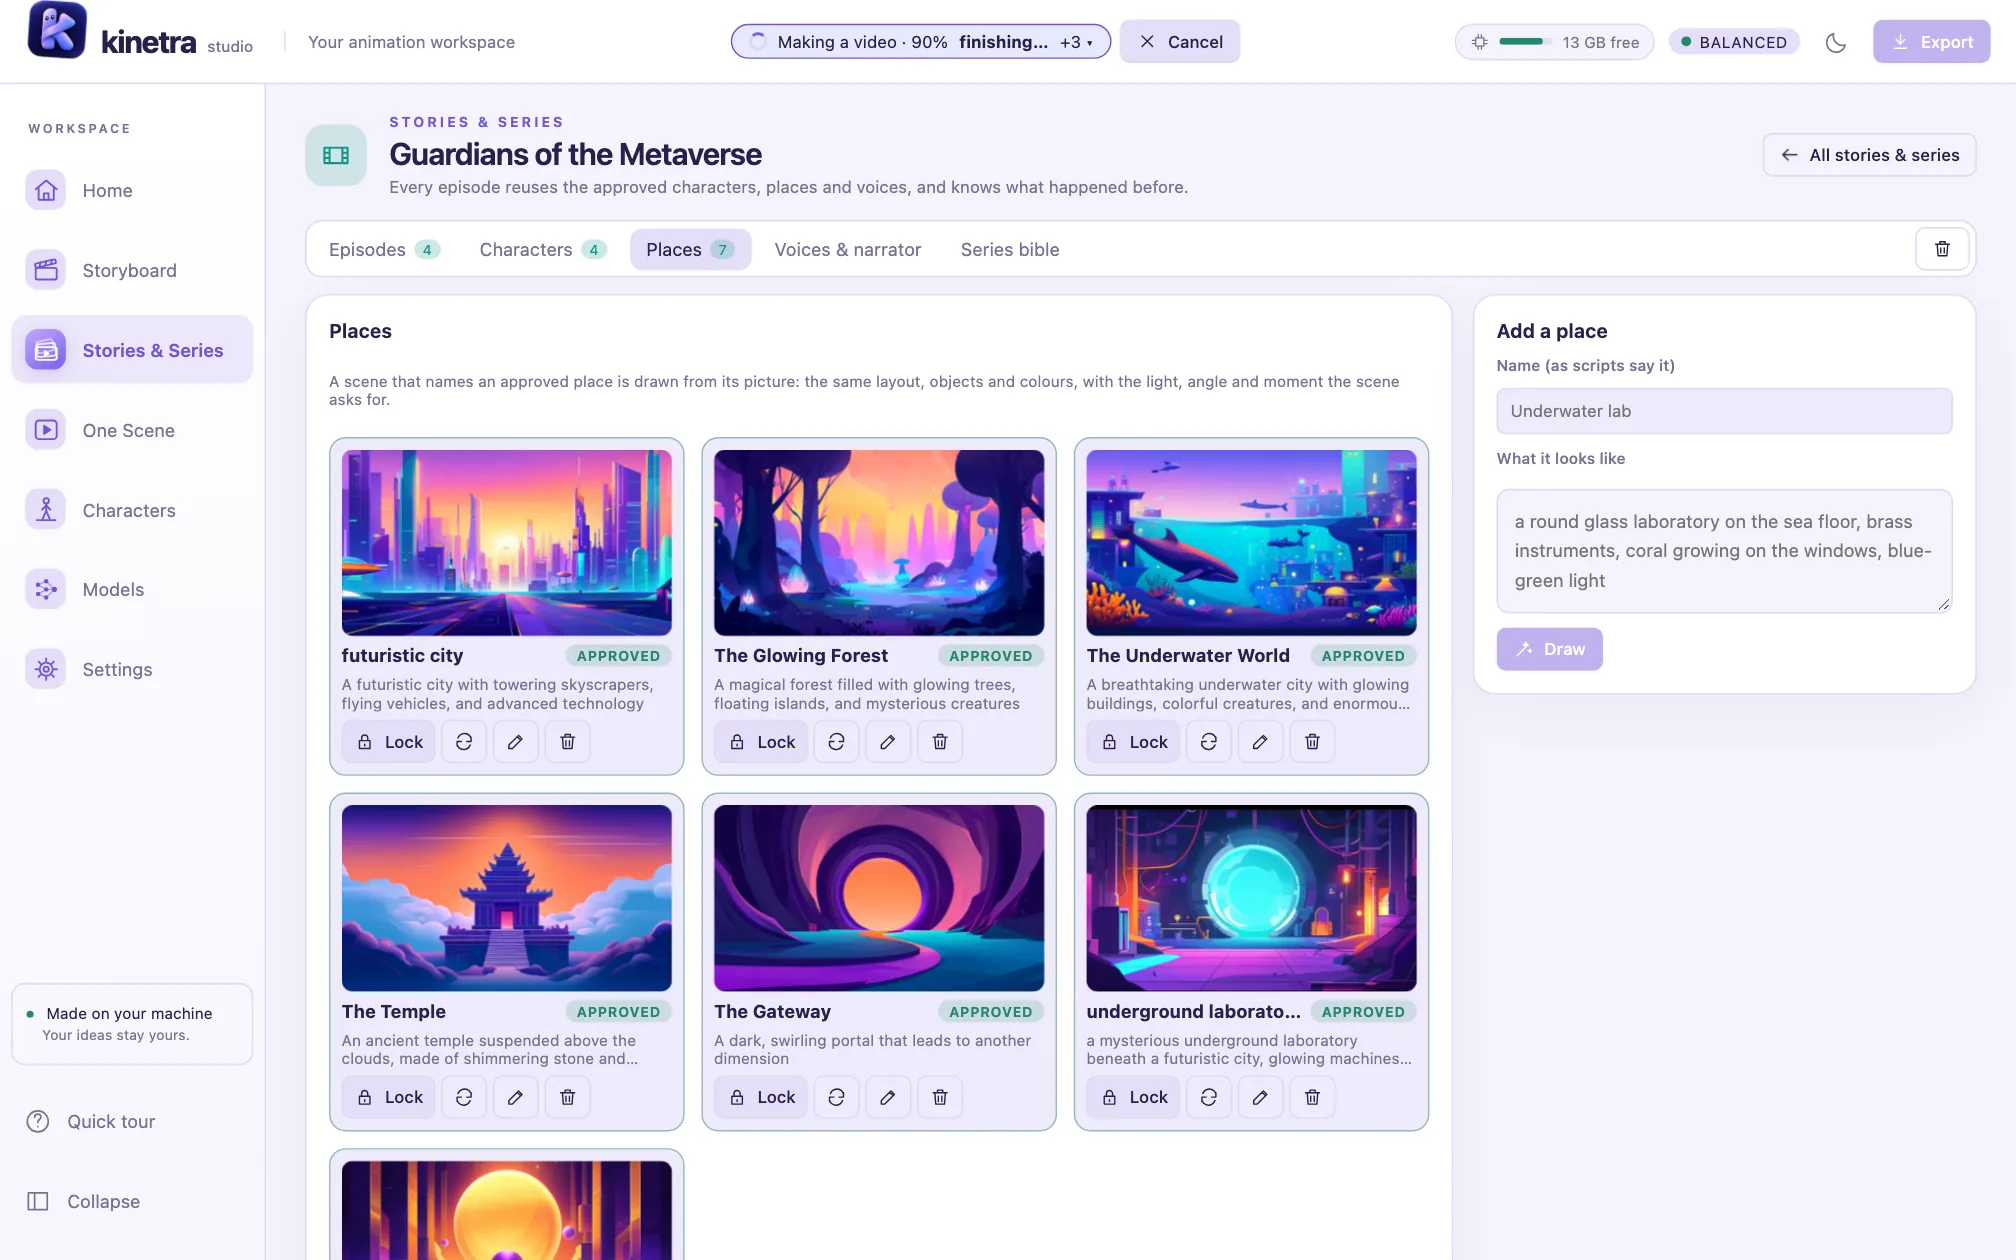Switch to the Characters tab
This screenshot has width=2016, height=1260.
click(x=542, y=249)
